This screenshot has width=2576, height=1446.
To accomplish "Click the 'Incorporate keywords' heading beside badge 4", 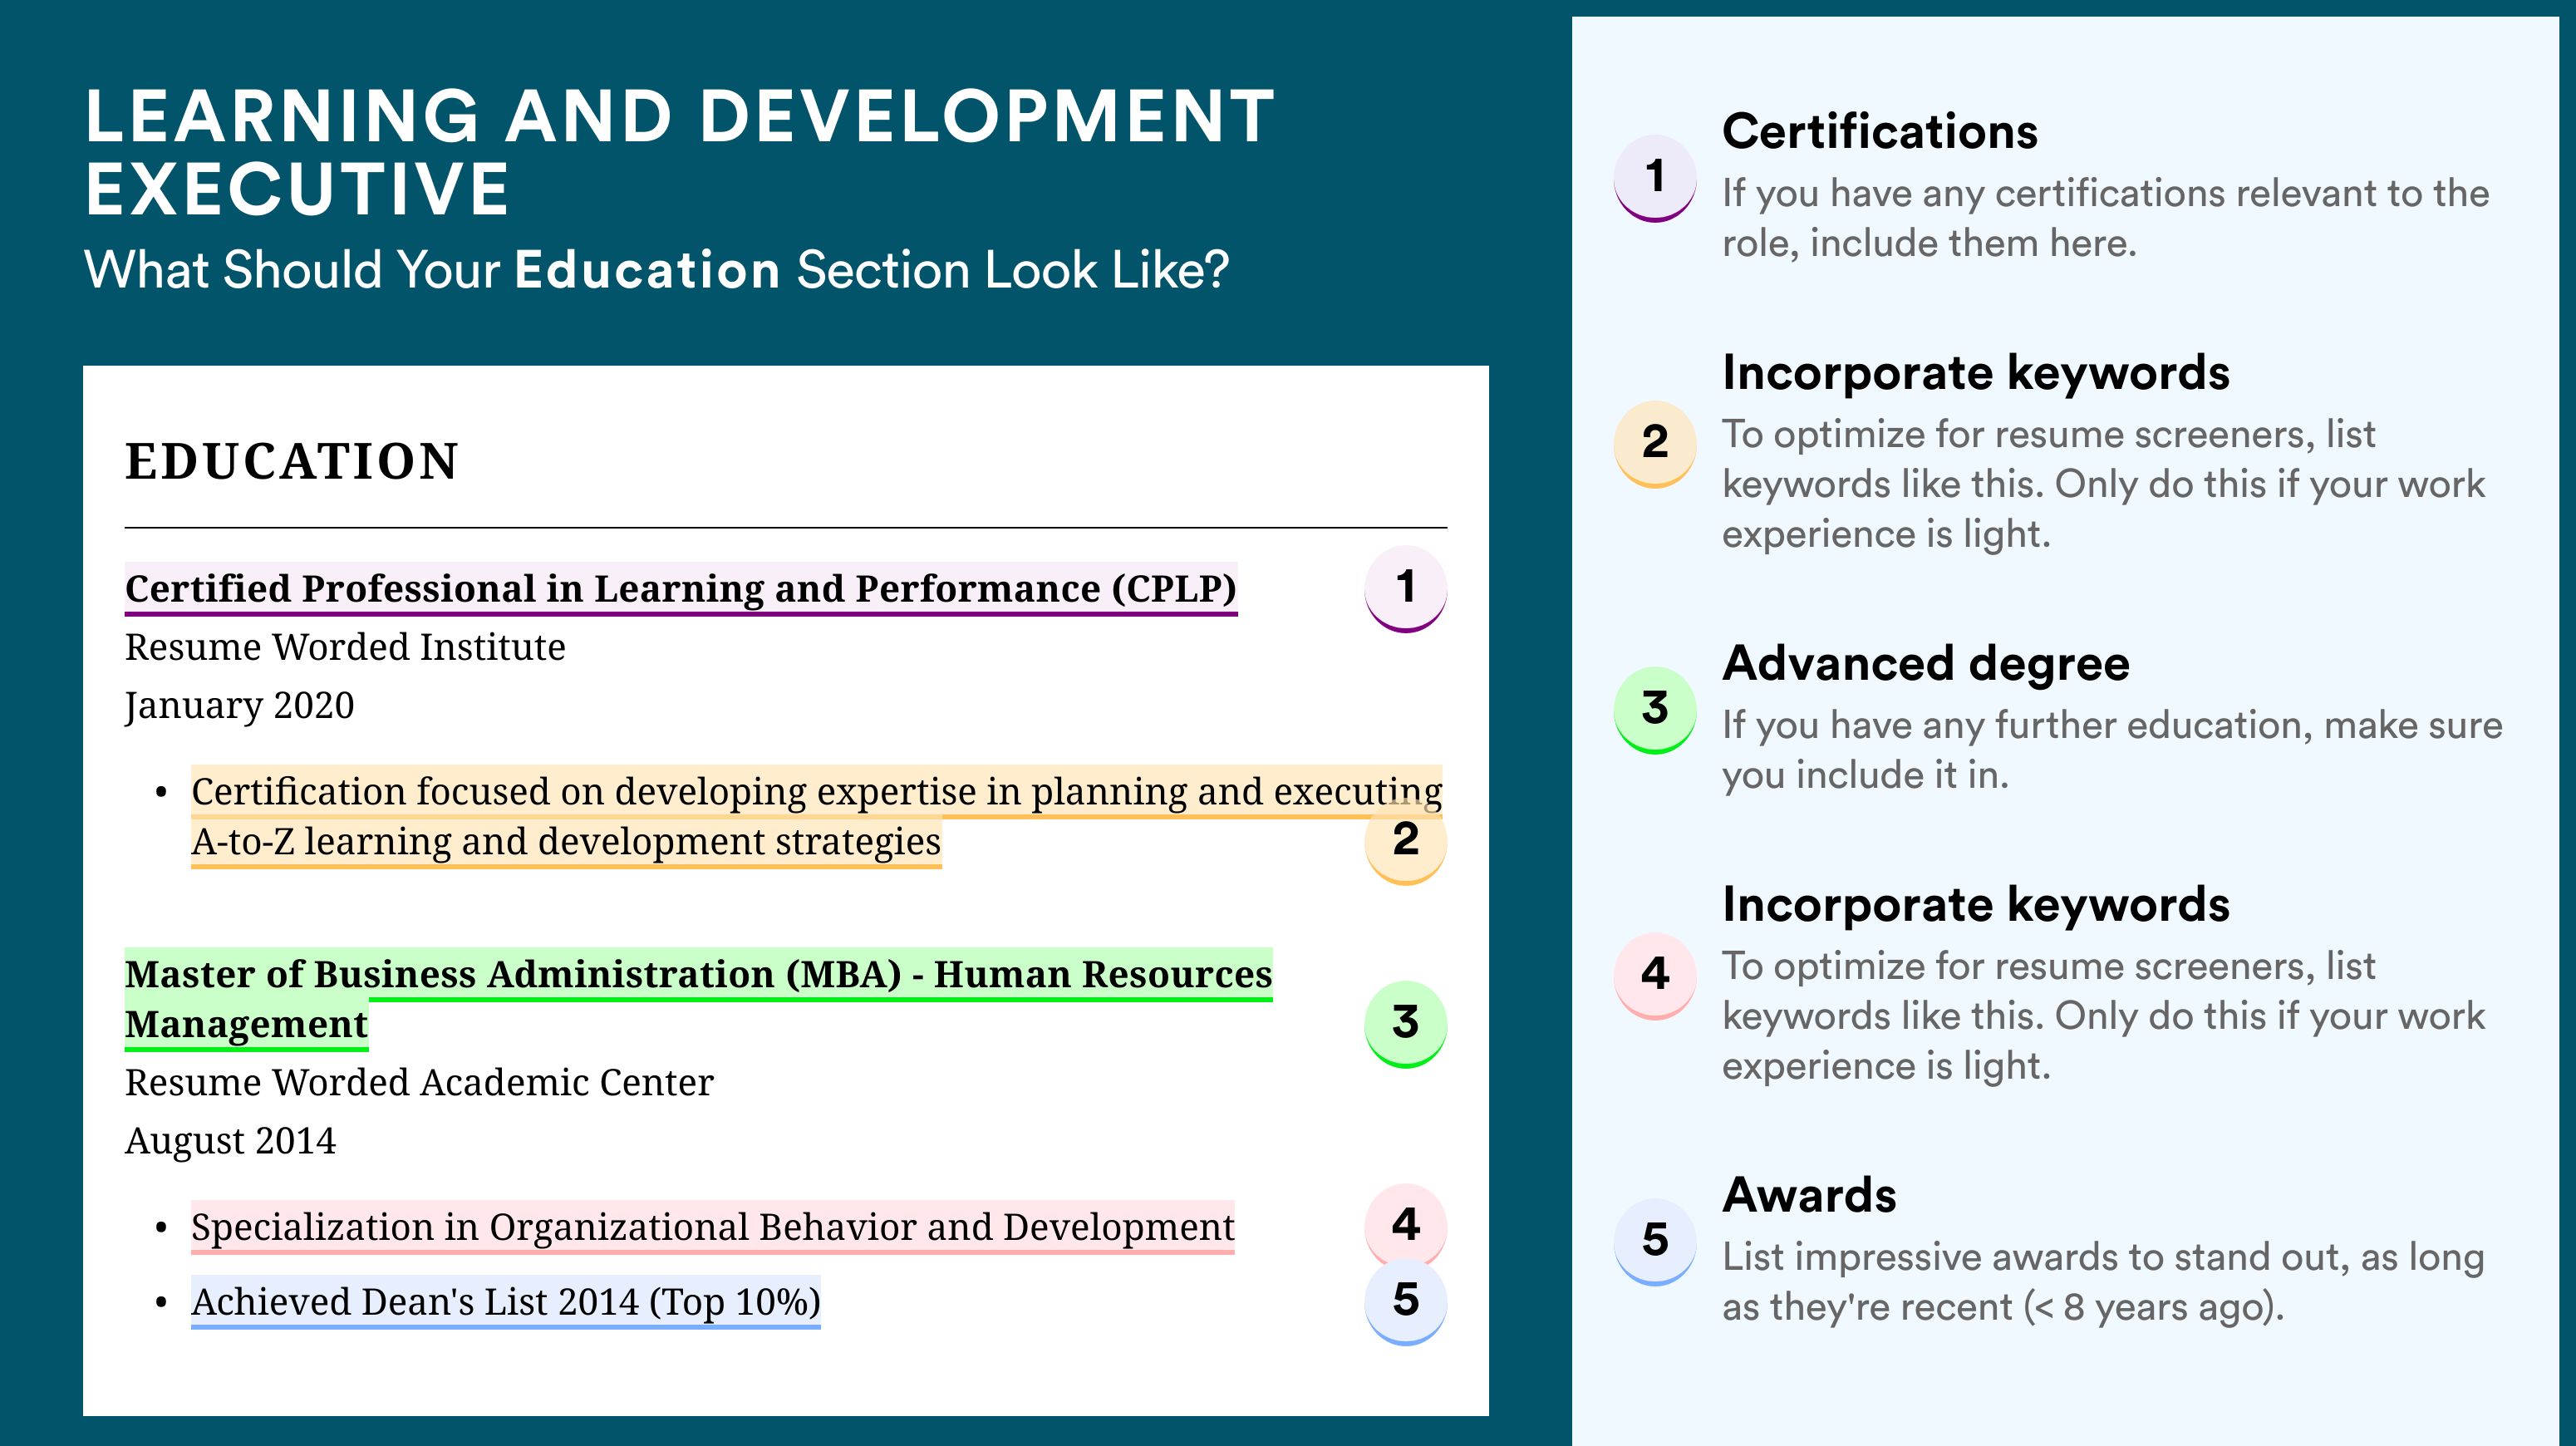I will [x=1976, y=906].
